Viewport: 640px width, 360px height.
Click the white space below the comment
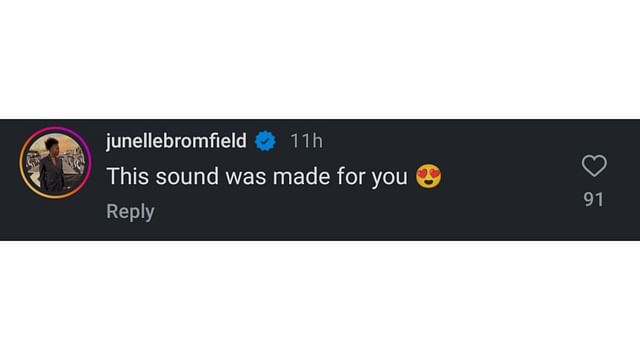(320, 300)
